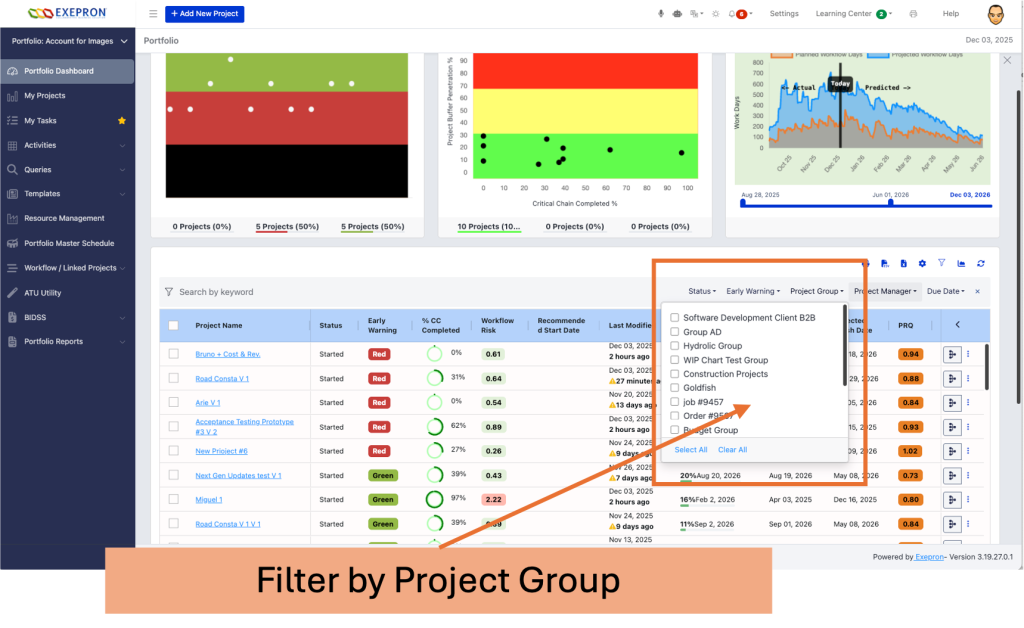This screenshot has height=628, width=1024.
Task: Click the chart icon above the table
Action: pyautogui.click(x=961, y=263)
